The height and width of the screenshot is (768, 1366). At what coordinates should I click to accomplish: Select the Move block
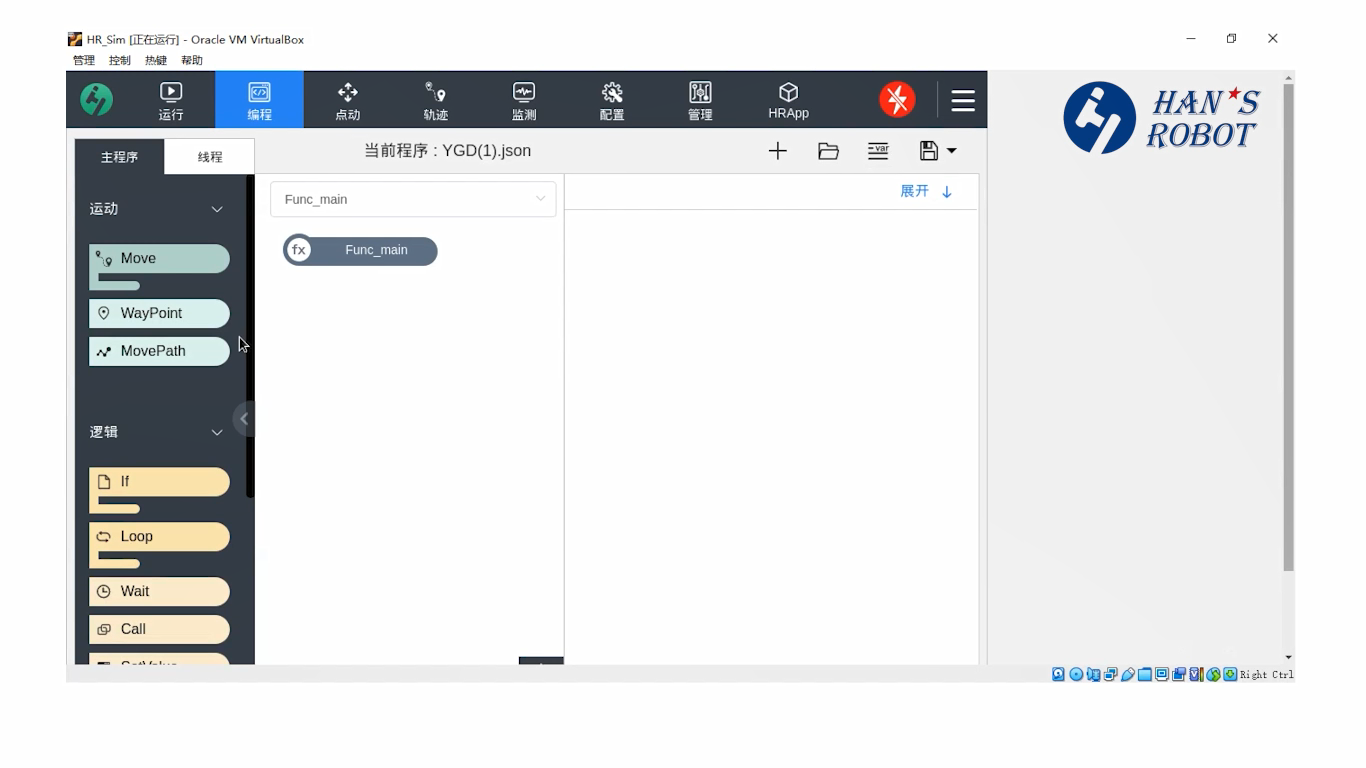pos(159,259)
